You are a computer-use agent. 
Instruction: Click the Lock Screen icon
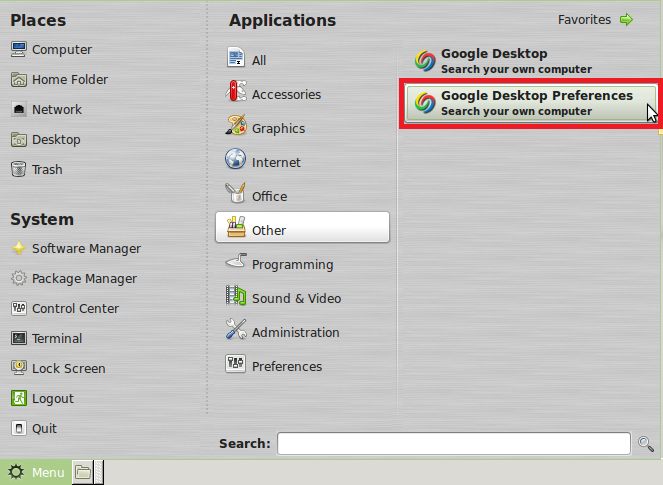(x=19, y=368)
